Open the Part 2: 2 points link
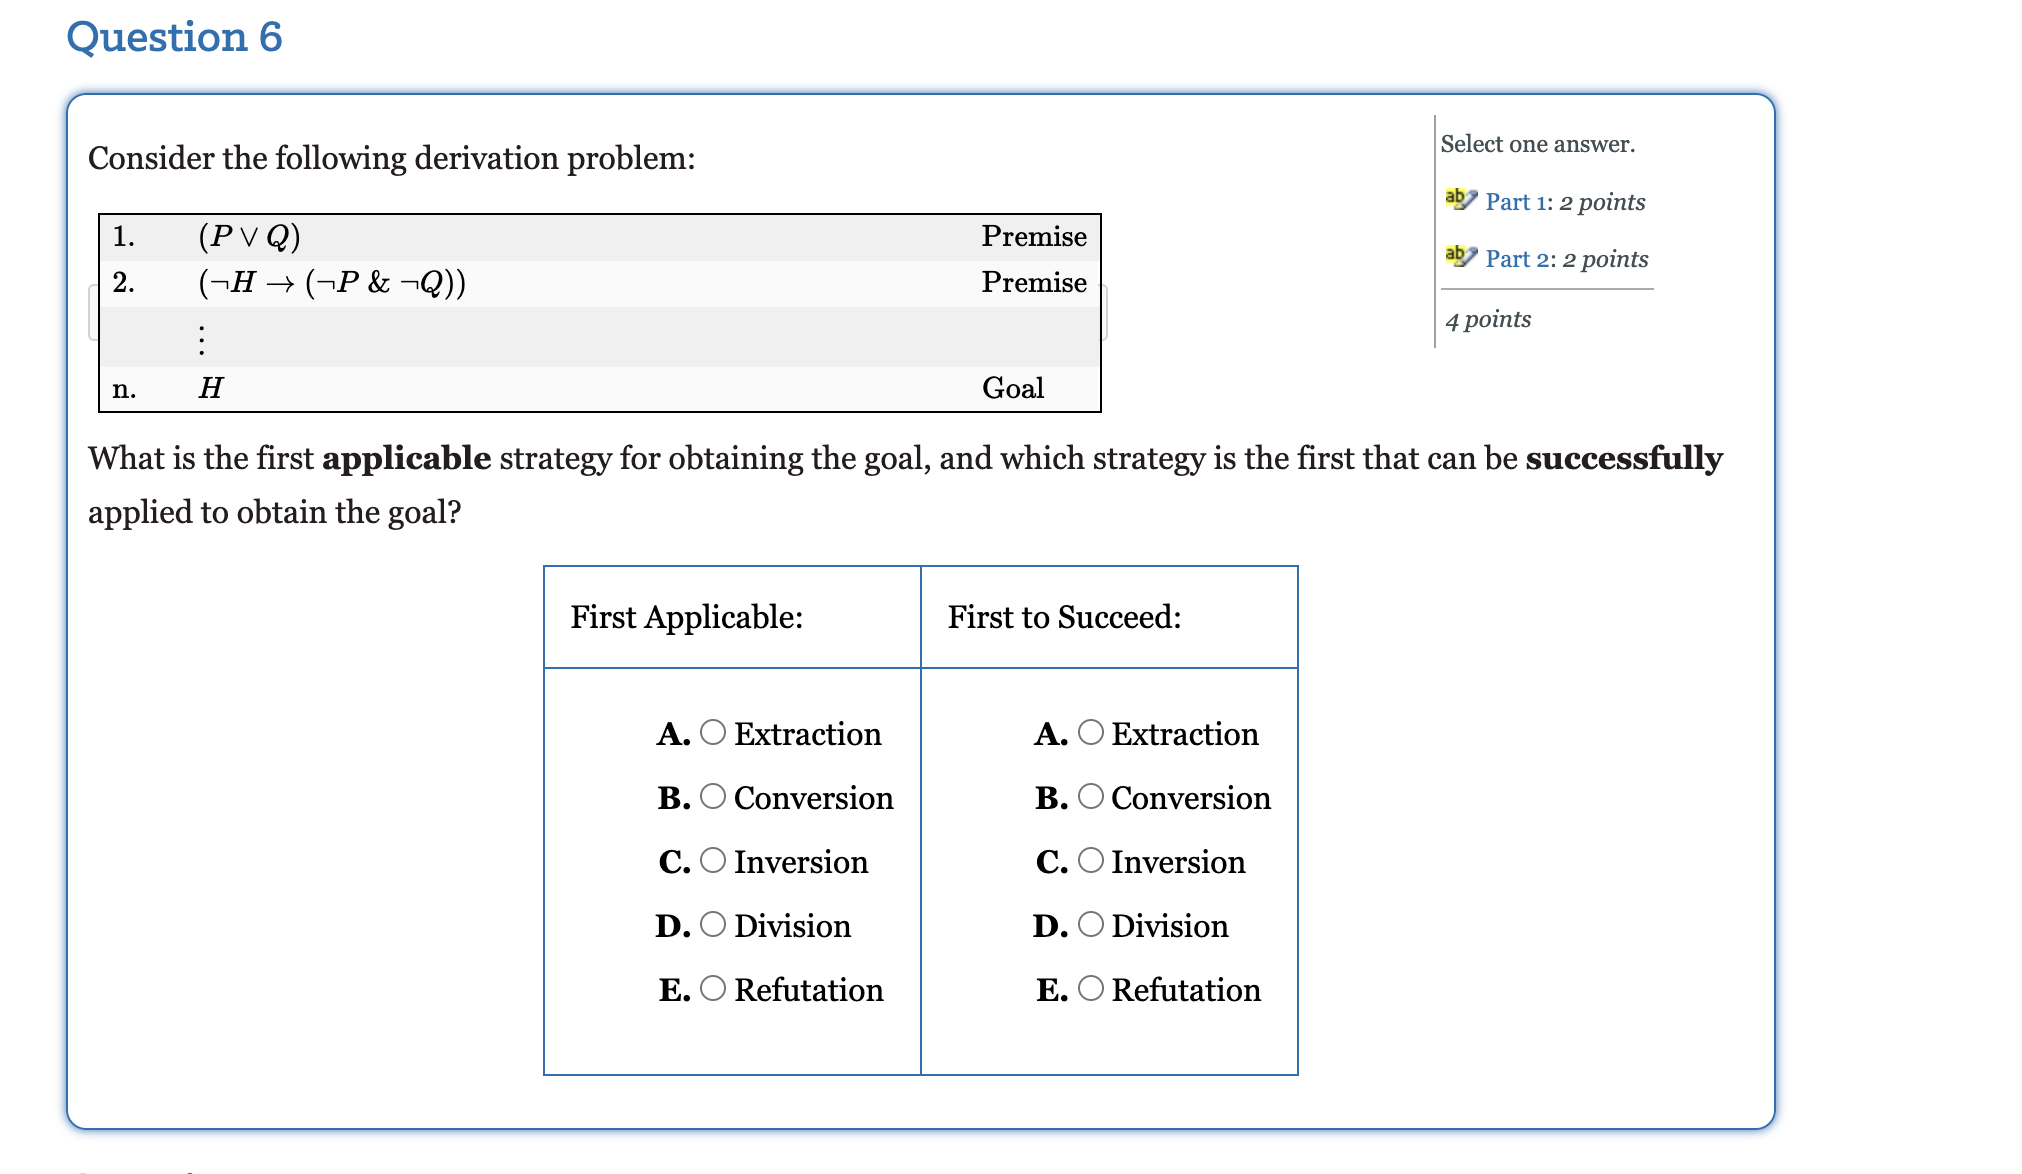The width and height of the screenshot is (2022, 1174). (x=1563, y=258)
